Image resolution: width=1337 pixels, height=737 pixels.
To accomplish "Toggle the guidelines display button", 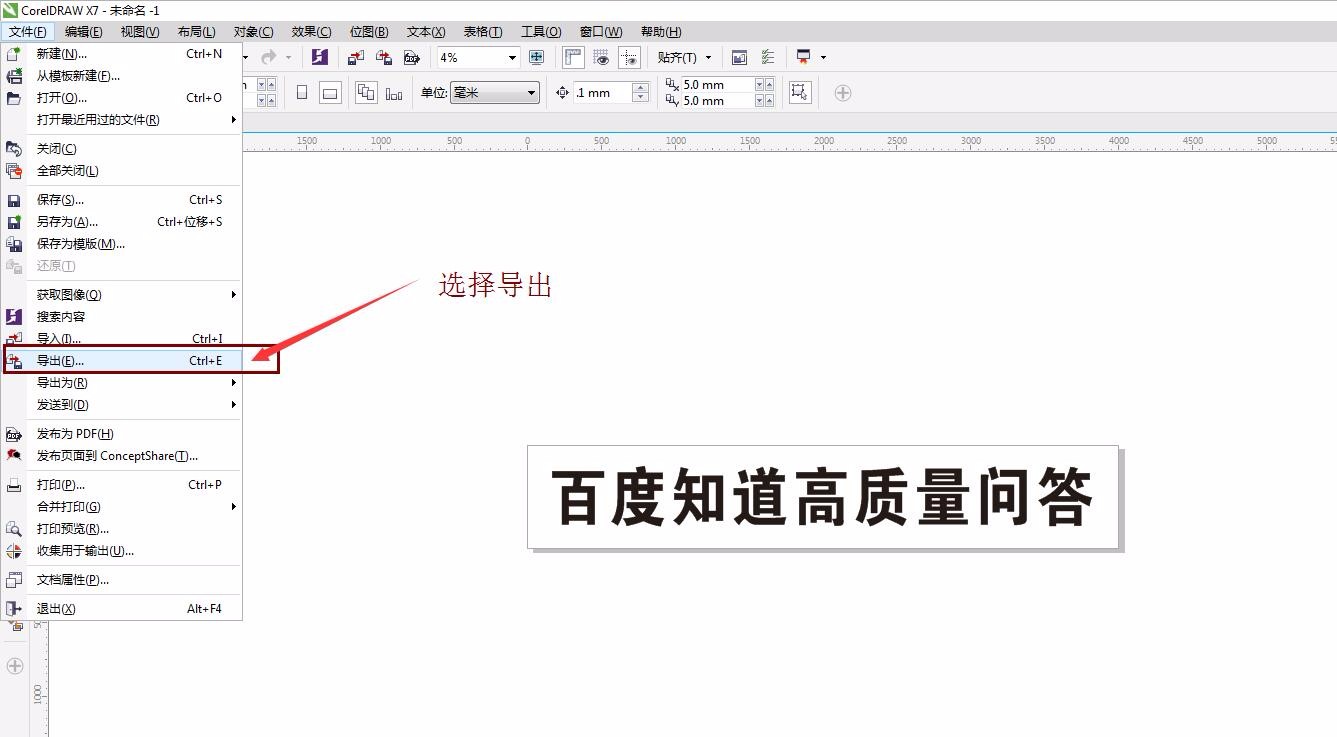I will click(629, 57).
